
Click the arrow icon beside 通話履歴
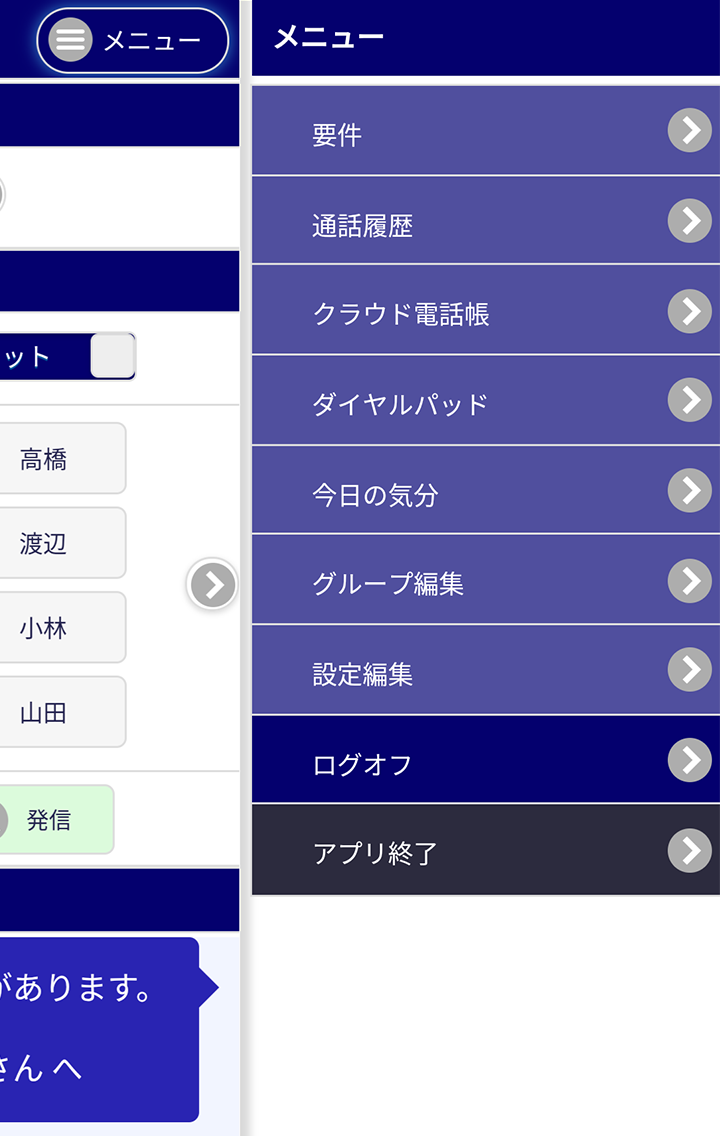tap(690, 221)
